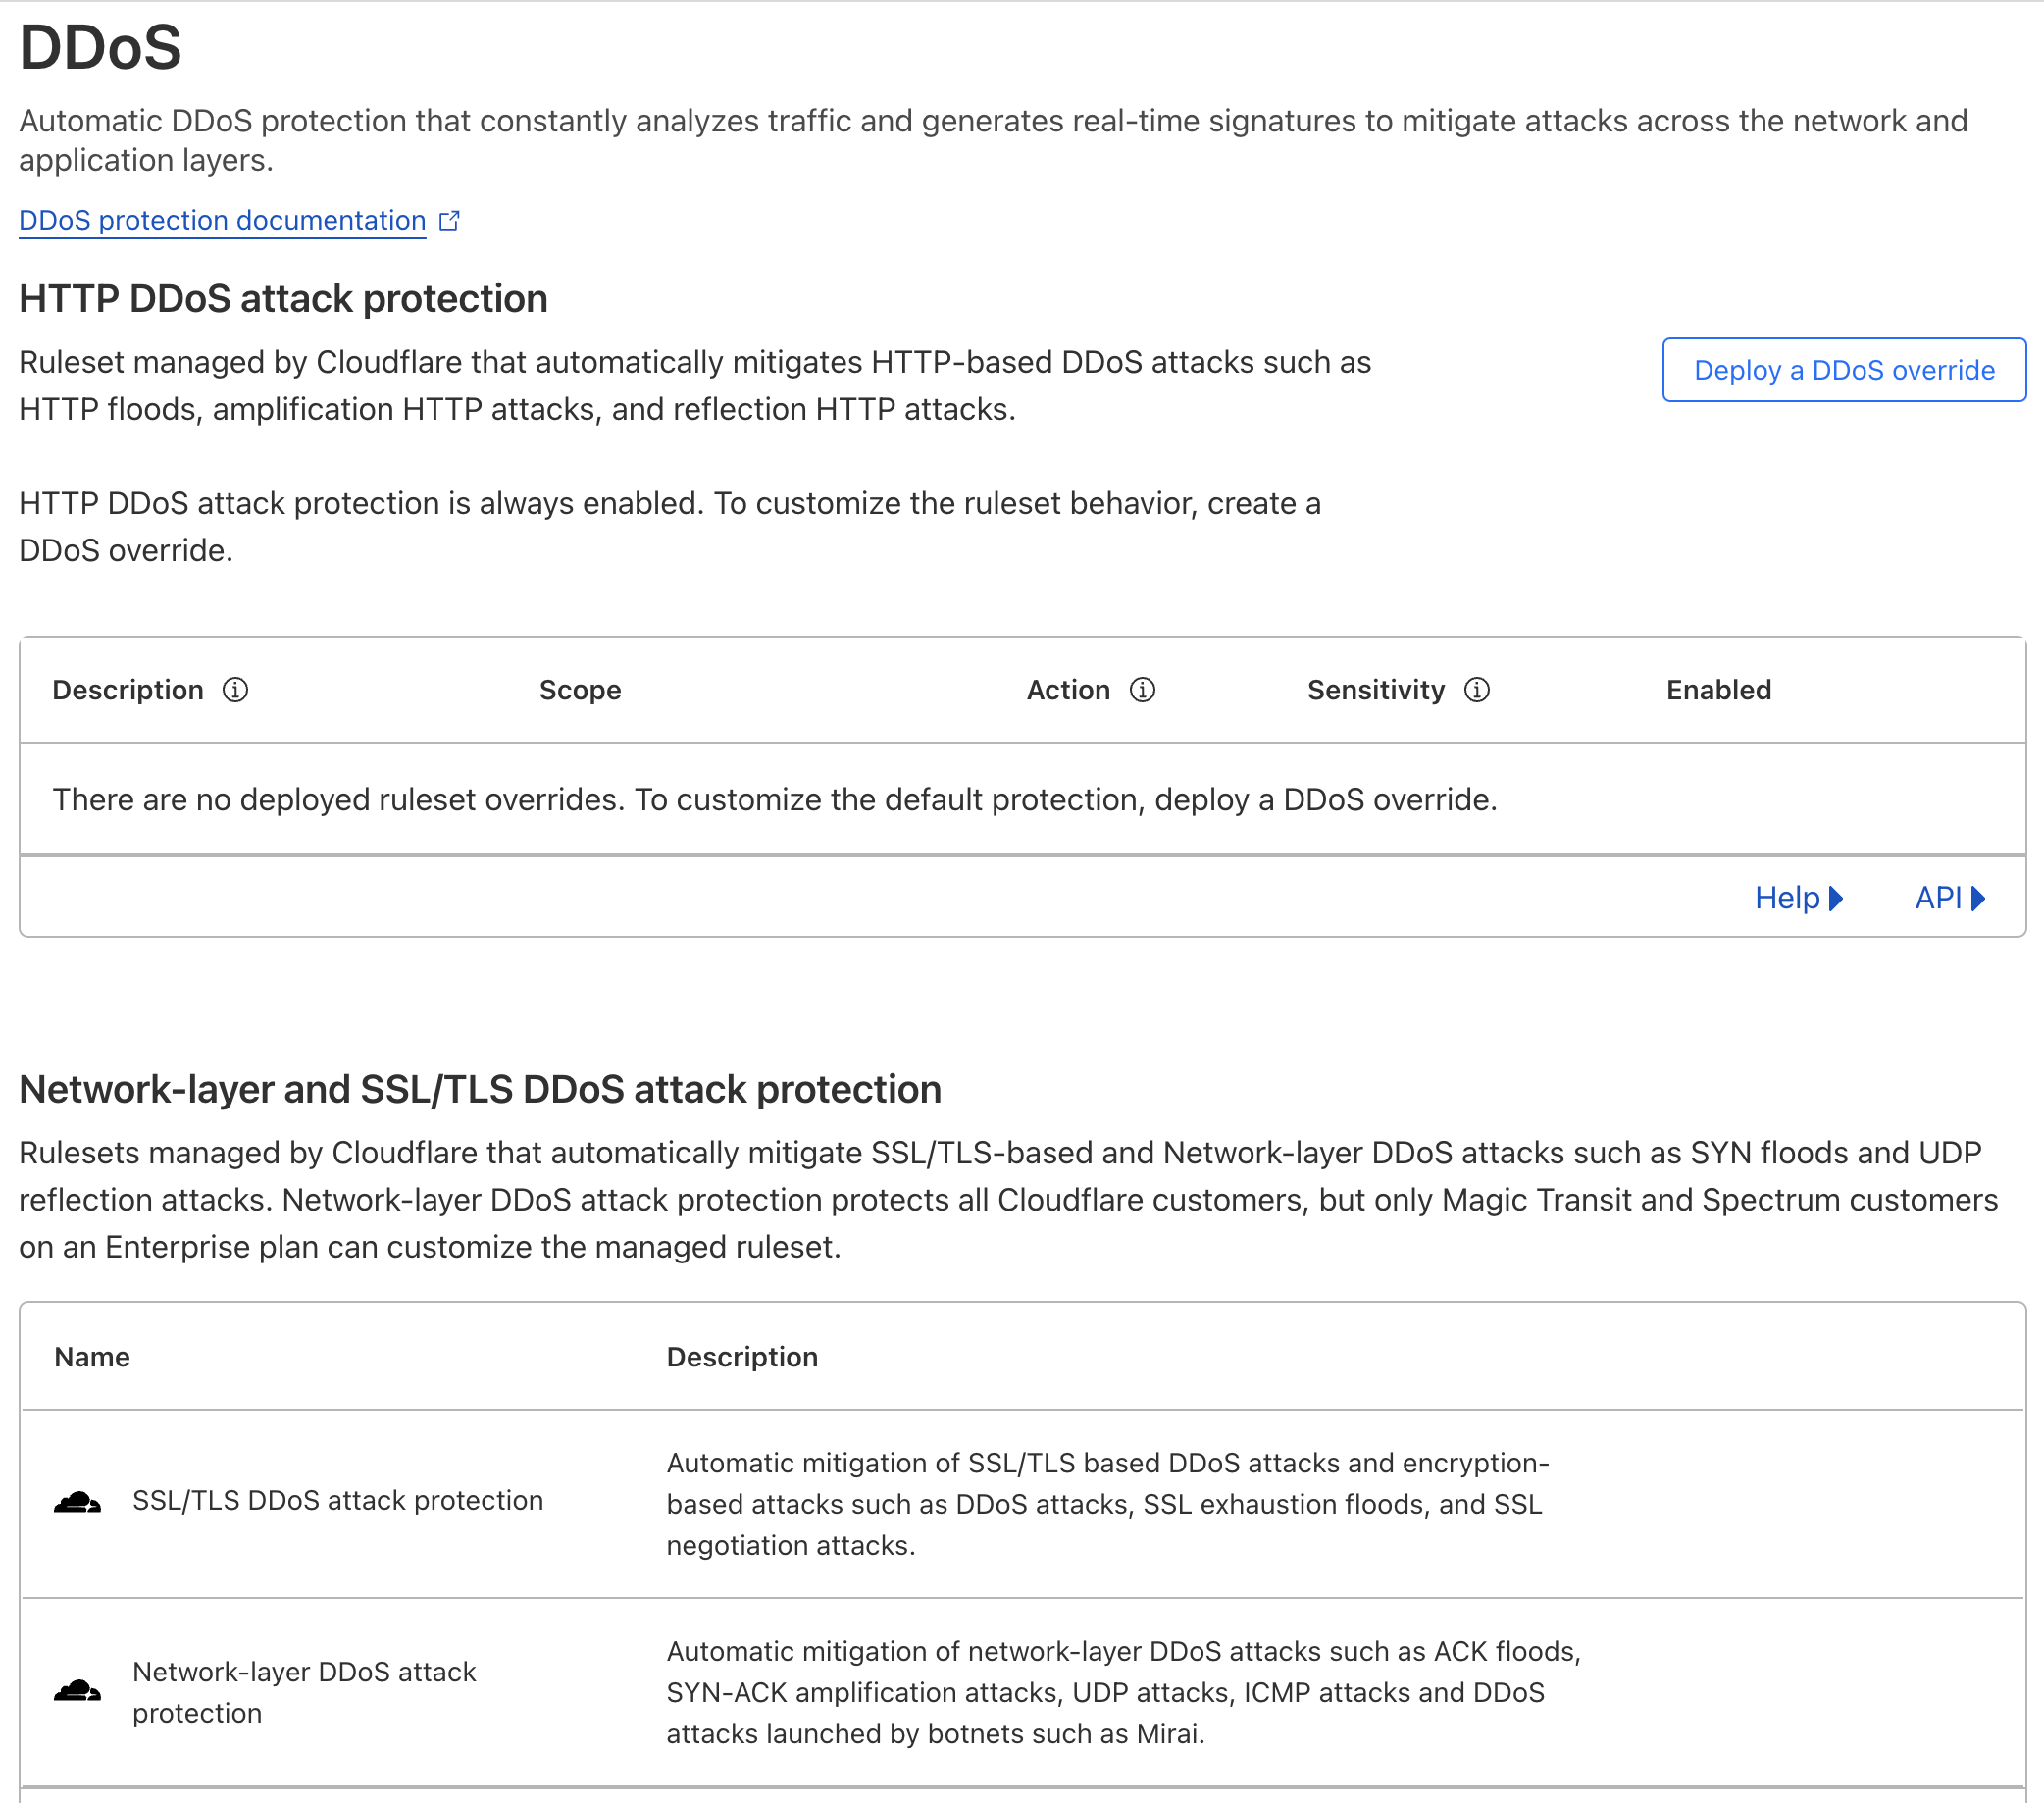Click the network-layer ACK floods description text
The height and width of the screenshot is (1803, 2044).
1123,1692
